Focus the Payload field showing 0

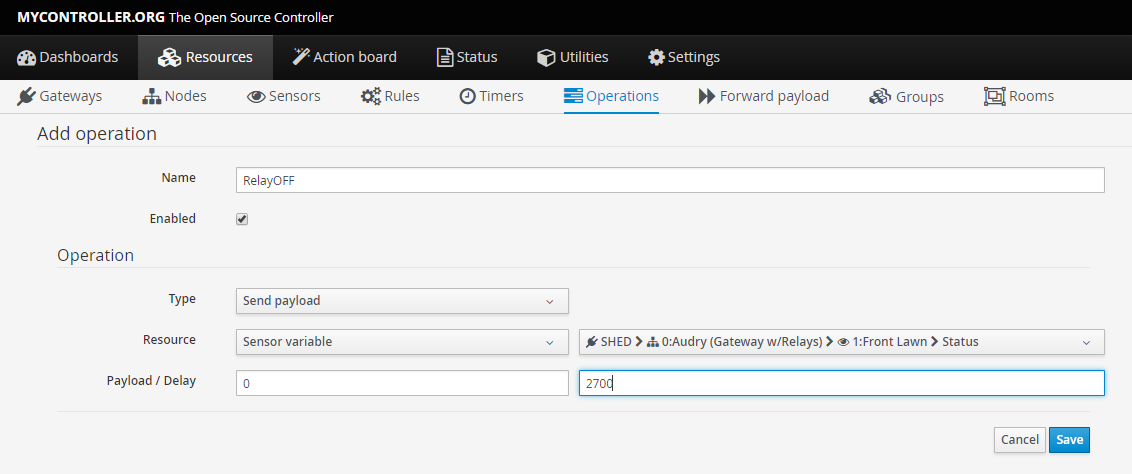pyautogui.click(x=402, y=383)
